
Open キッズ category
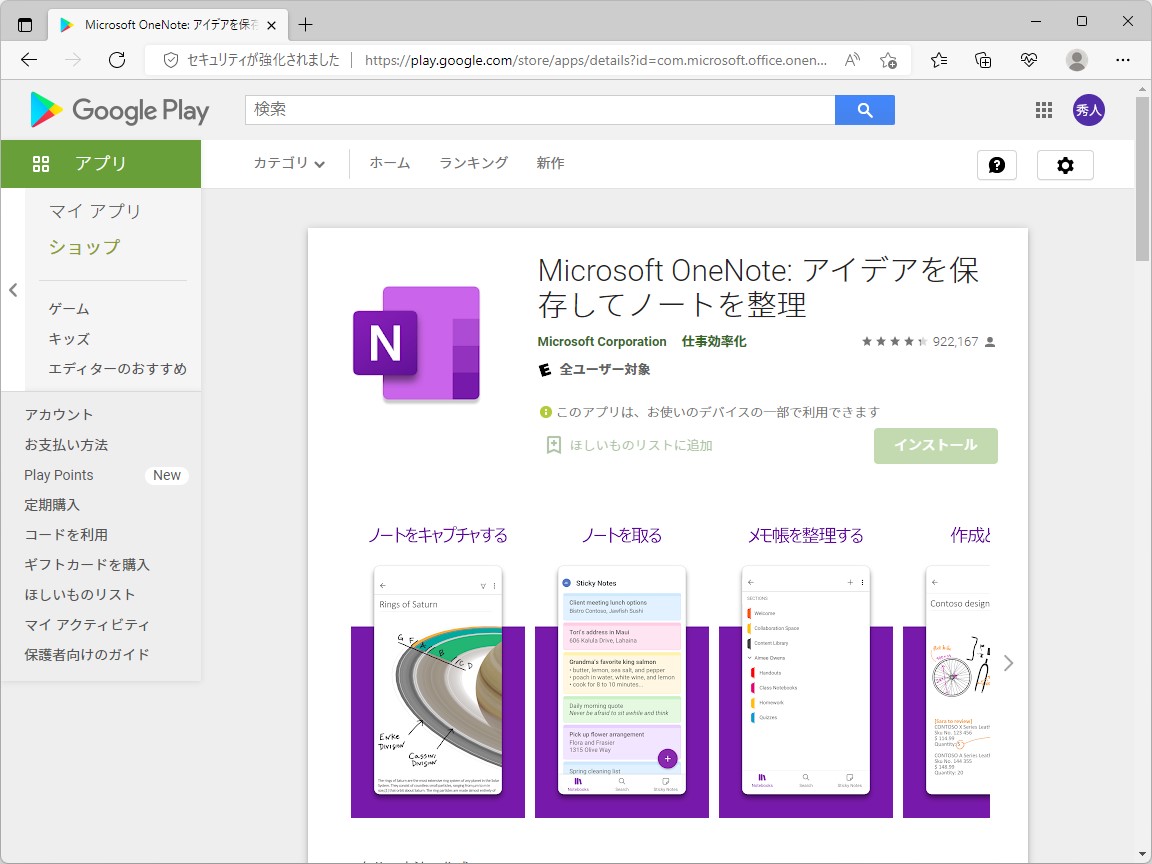(x=69, y=339)
